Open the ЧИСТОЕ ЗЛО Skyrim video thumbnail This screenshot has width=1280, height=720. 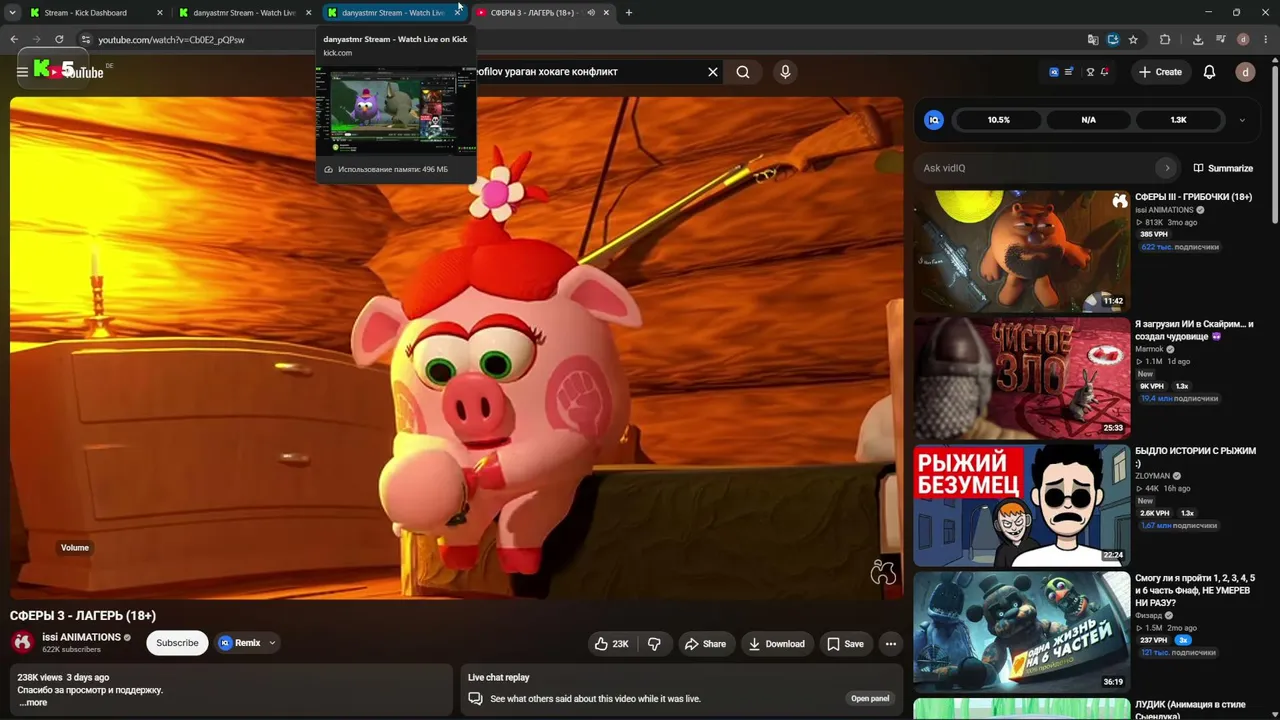(1021, 379)
